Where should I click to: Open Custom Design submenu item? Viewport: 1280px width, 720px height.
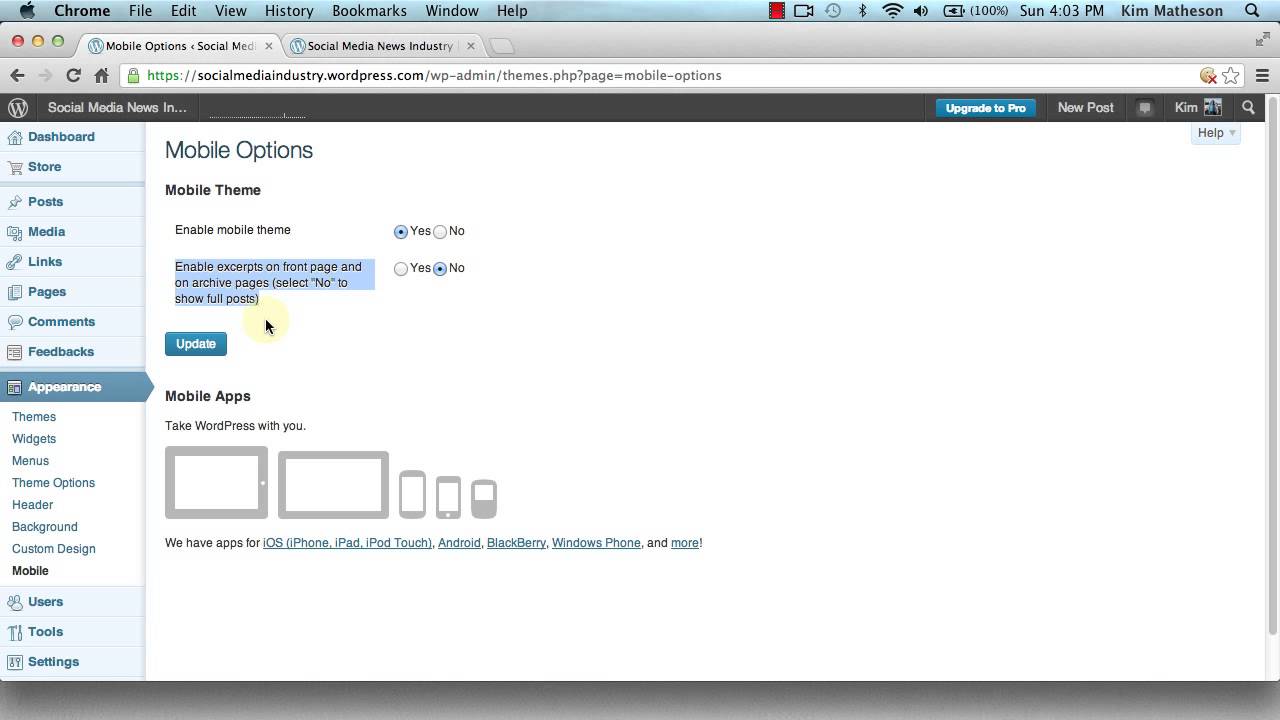(x=54, y=549)
